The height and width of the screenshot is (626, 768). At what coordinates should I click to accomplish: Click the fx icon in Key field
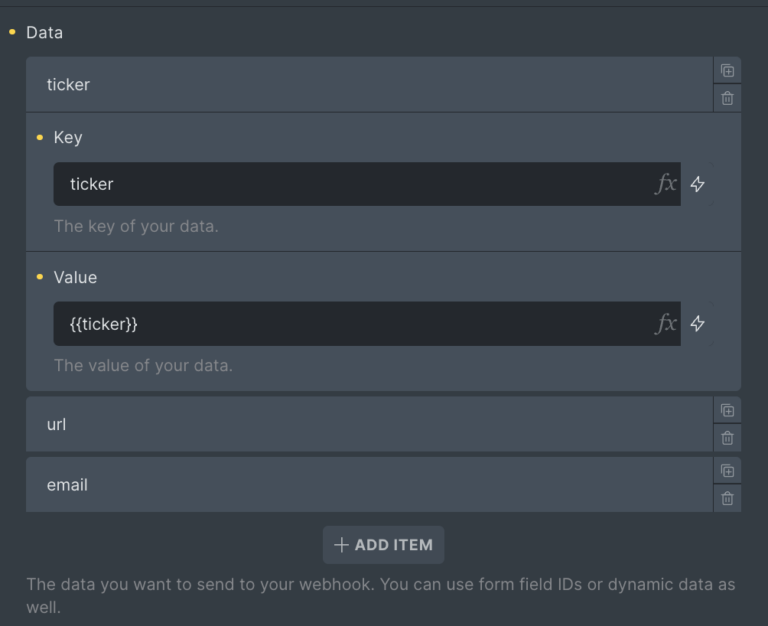(665, 184)
